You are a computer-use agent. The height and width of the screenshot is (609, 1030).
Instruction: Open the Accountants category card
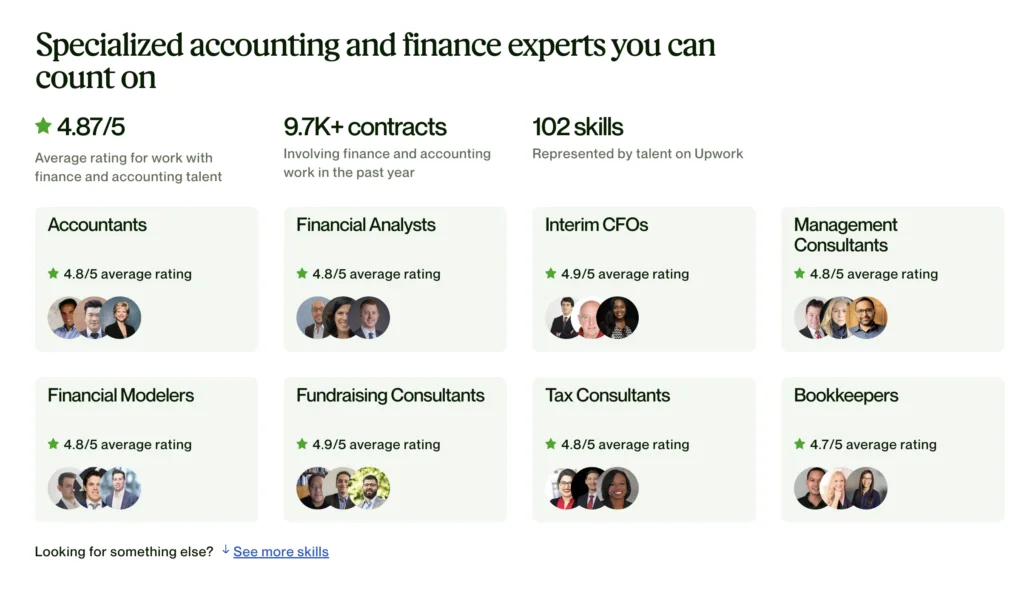click(146, 279)
